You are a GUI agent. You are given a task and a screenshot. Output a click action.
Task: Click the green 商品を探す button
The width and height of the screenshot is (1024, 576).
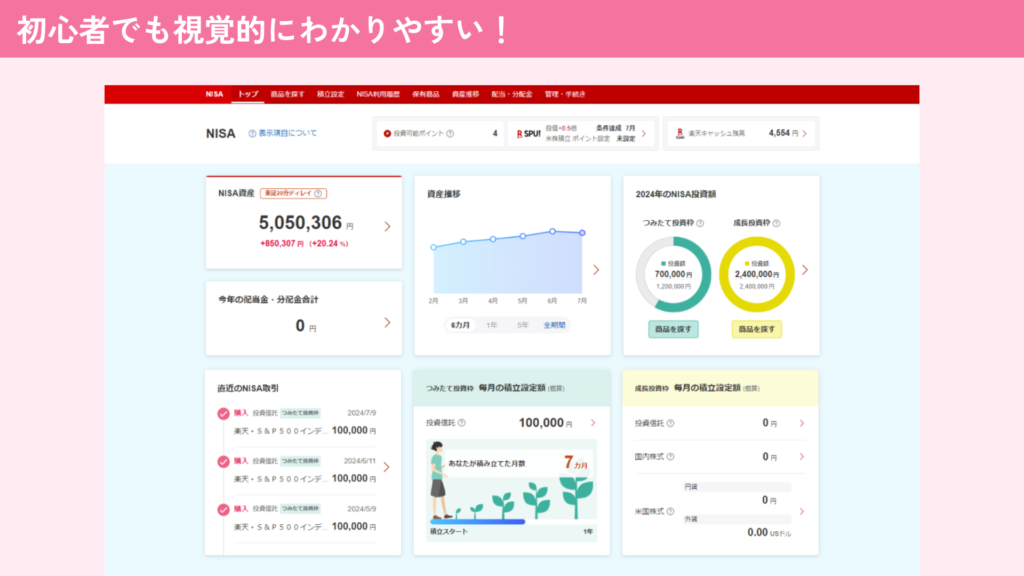tap(673, 329)
